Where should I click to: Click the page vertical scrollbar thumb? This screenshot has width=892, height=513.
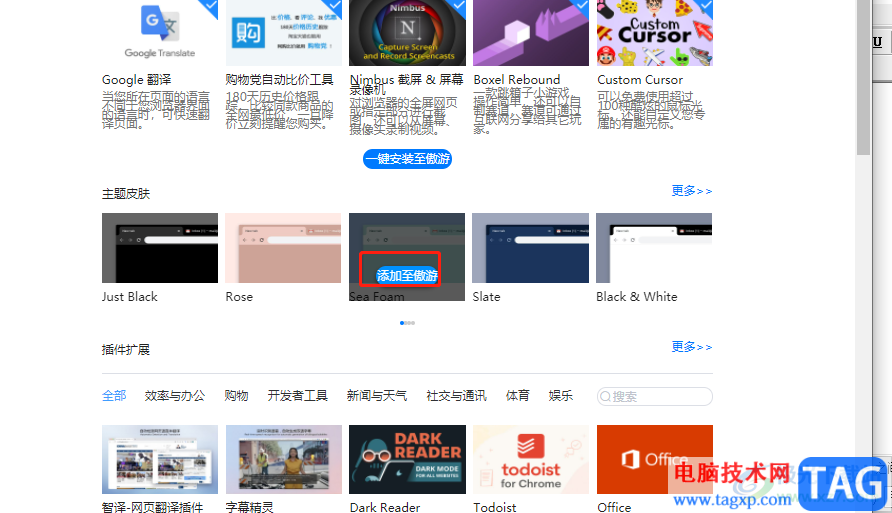(863, 77)
